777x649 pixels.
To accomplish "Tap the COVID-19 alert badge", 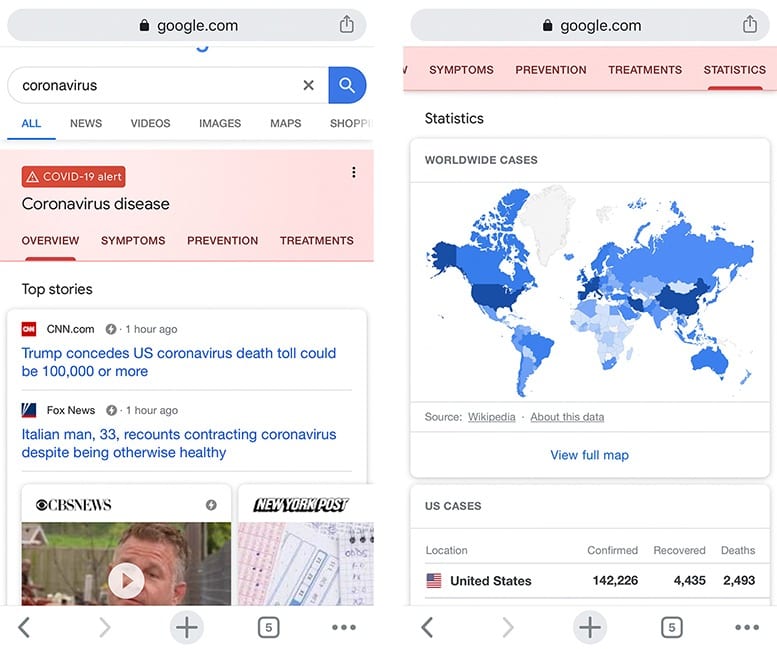I will [73, 176].
